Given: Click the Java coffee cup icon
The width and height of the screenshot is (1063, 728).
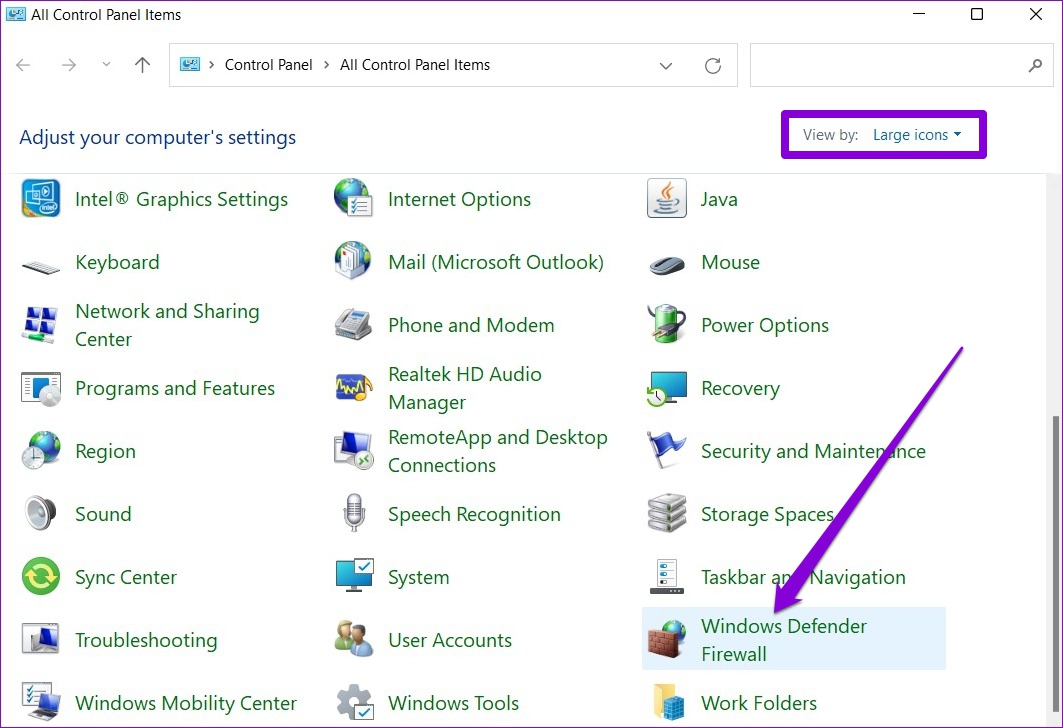Looking at the screenshot, I should tap(667, 199).
